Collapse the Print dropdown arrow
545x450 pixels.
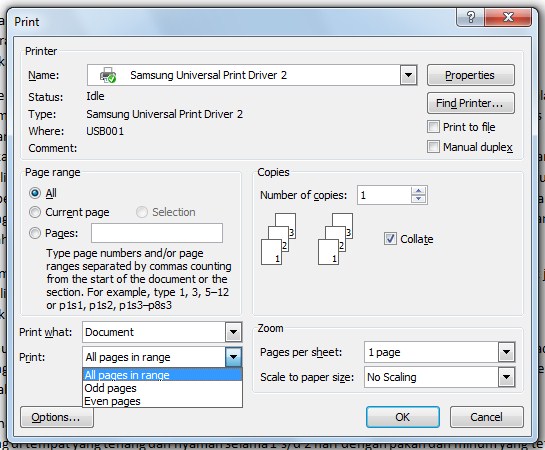(233, 357)
